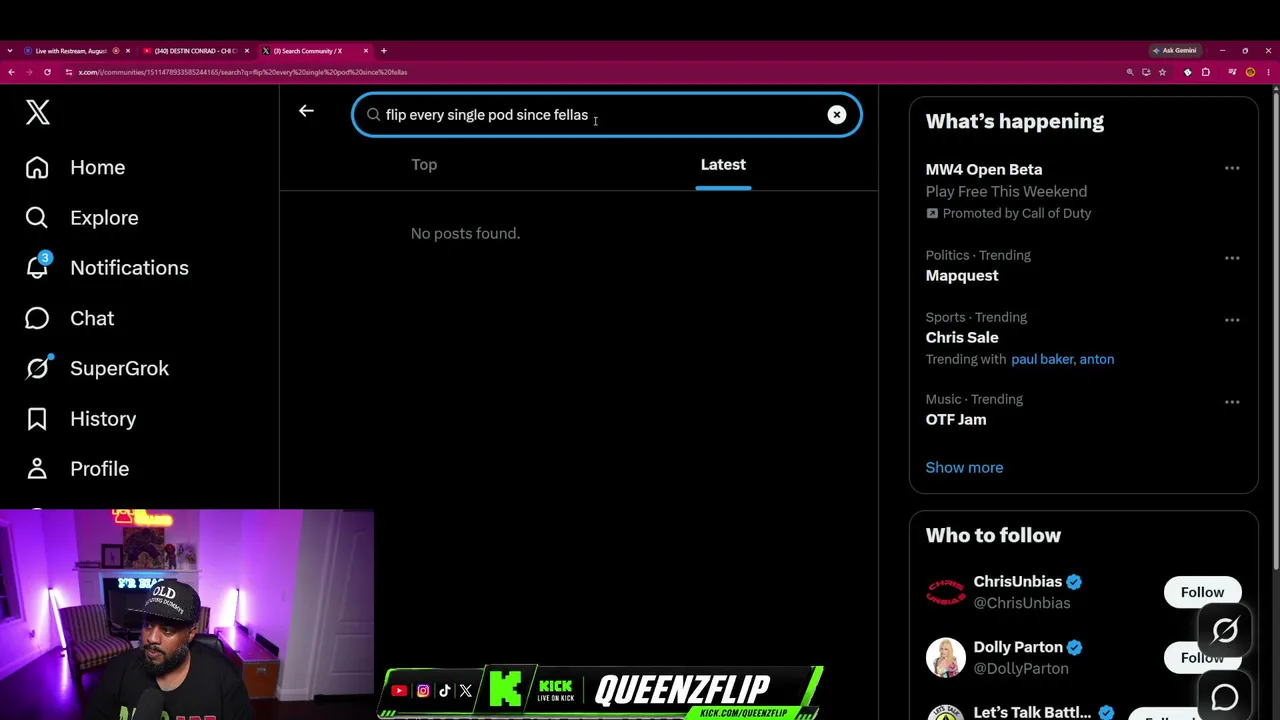Open more options for MW4 Open Beta

[x=1232, y=169]
